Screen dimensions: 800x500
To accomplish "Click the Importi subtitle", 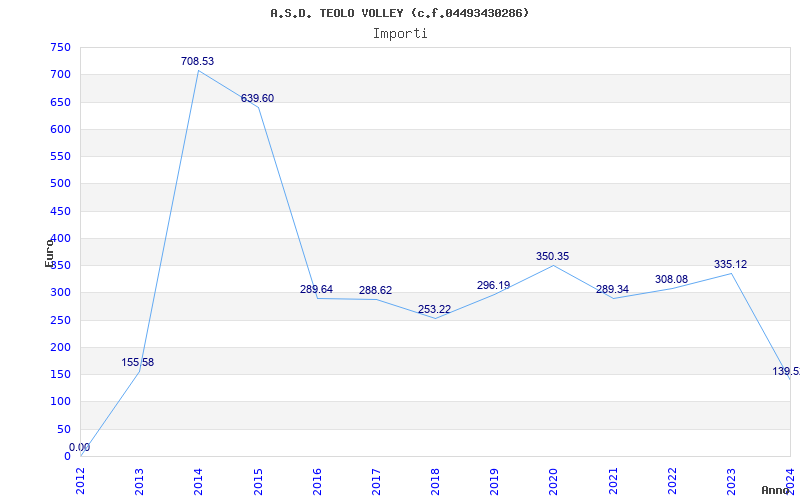I will [400, 34].
